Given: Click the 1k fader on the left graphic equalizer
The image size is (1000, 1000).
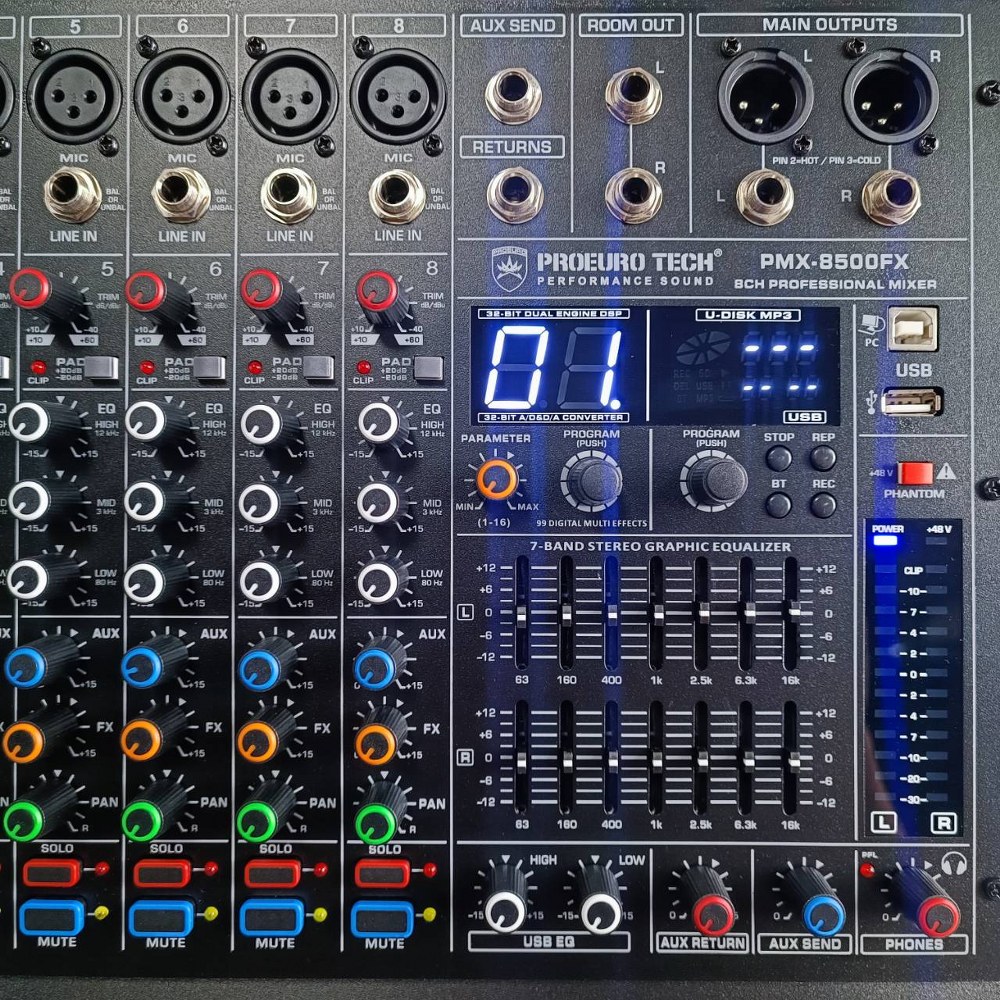Looking at the screenshot, I should (659, 612).
